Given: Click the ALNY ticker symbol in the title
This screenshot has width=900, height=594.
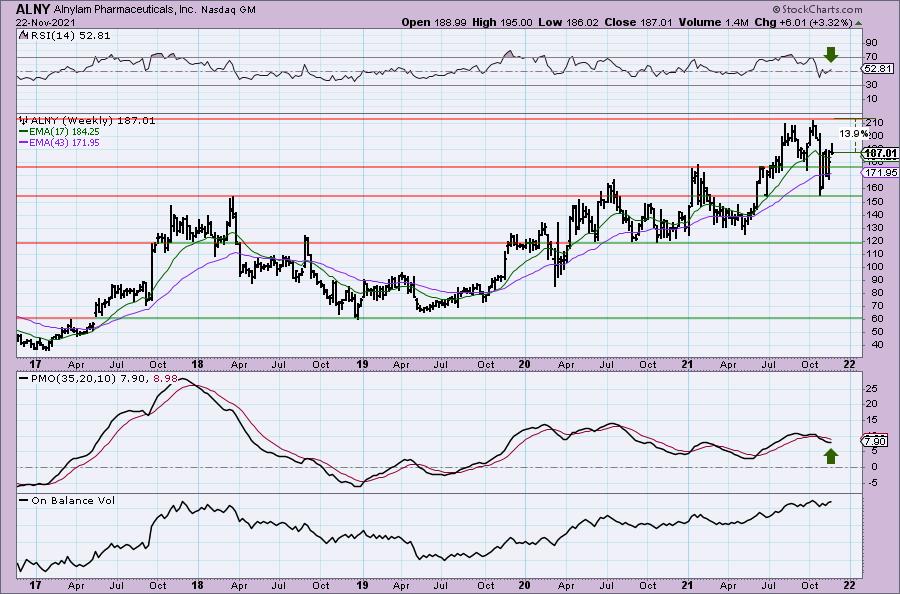Looking at the screenshot, I should click(x=33, y=9).
